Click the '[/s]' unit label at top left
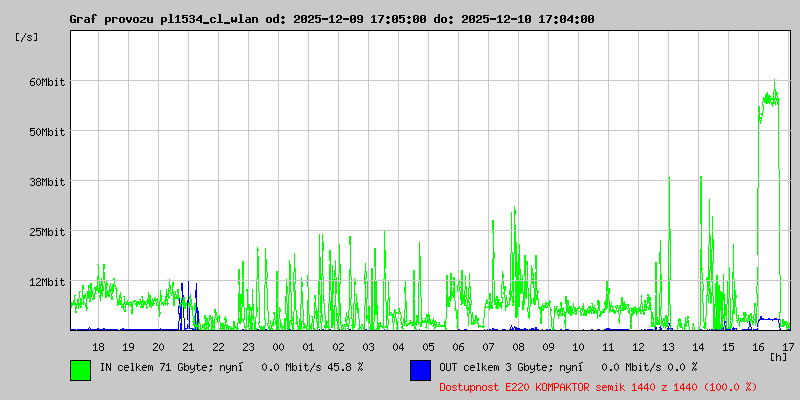800x400 pixels. pyautogui.click(x=27, y=37)
